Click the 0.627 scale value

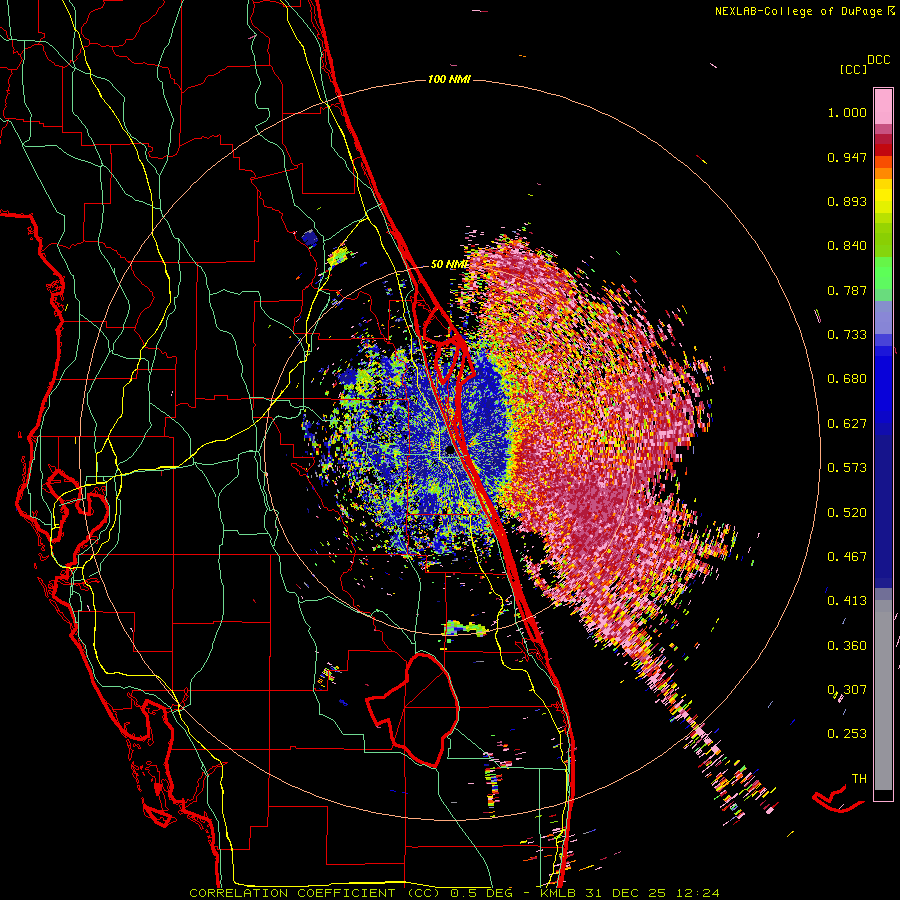(847, 424)
